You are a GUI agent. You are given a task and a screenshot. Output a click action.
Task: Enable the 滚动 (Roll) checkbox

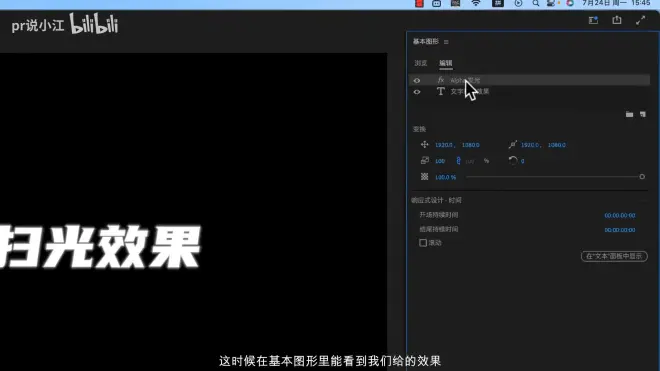(x=423, y=243)
